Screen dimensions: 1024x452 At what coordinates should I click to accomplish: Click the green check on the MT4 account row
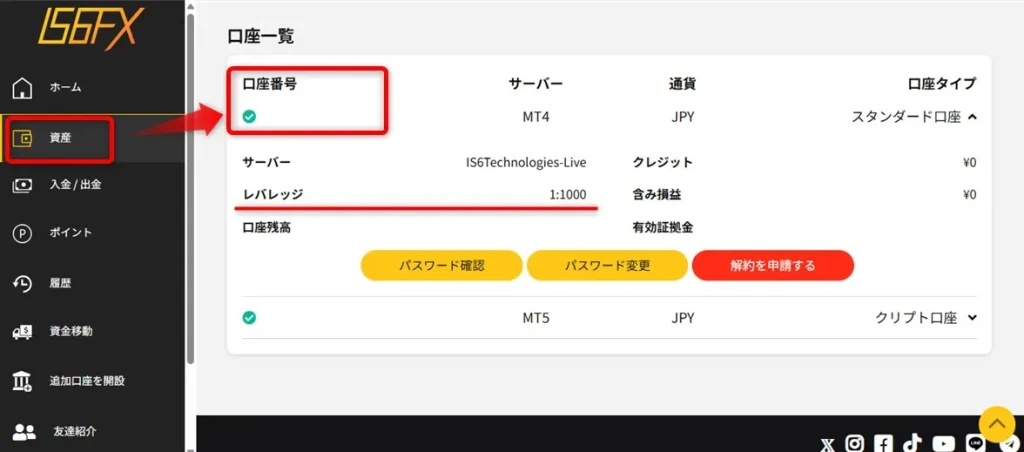pyautogui.click(x=249, y=117)
